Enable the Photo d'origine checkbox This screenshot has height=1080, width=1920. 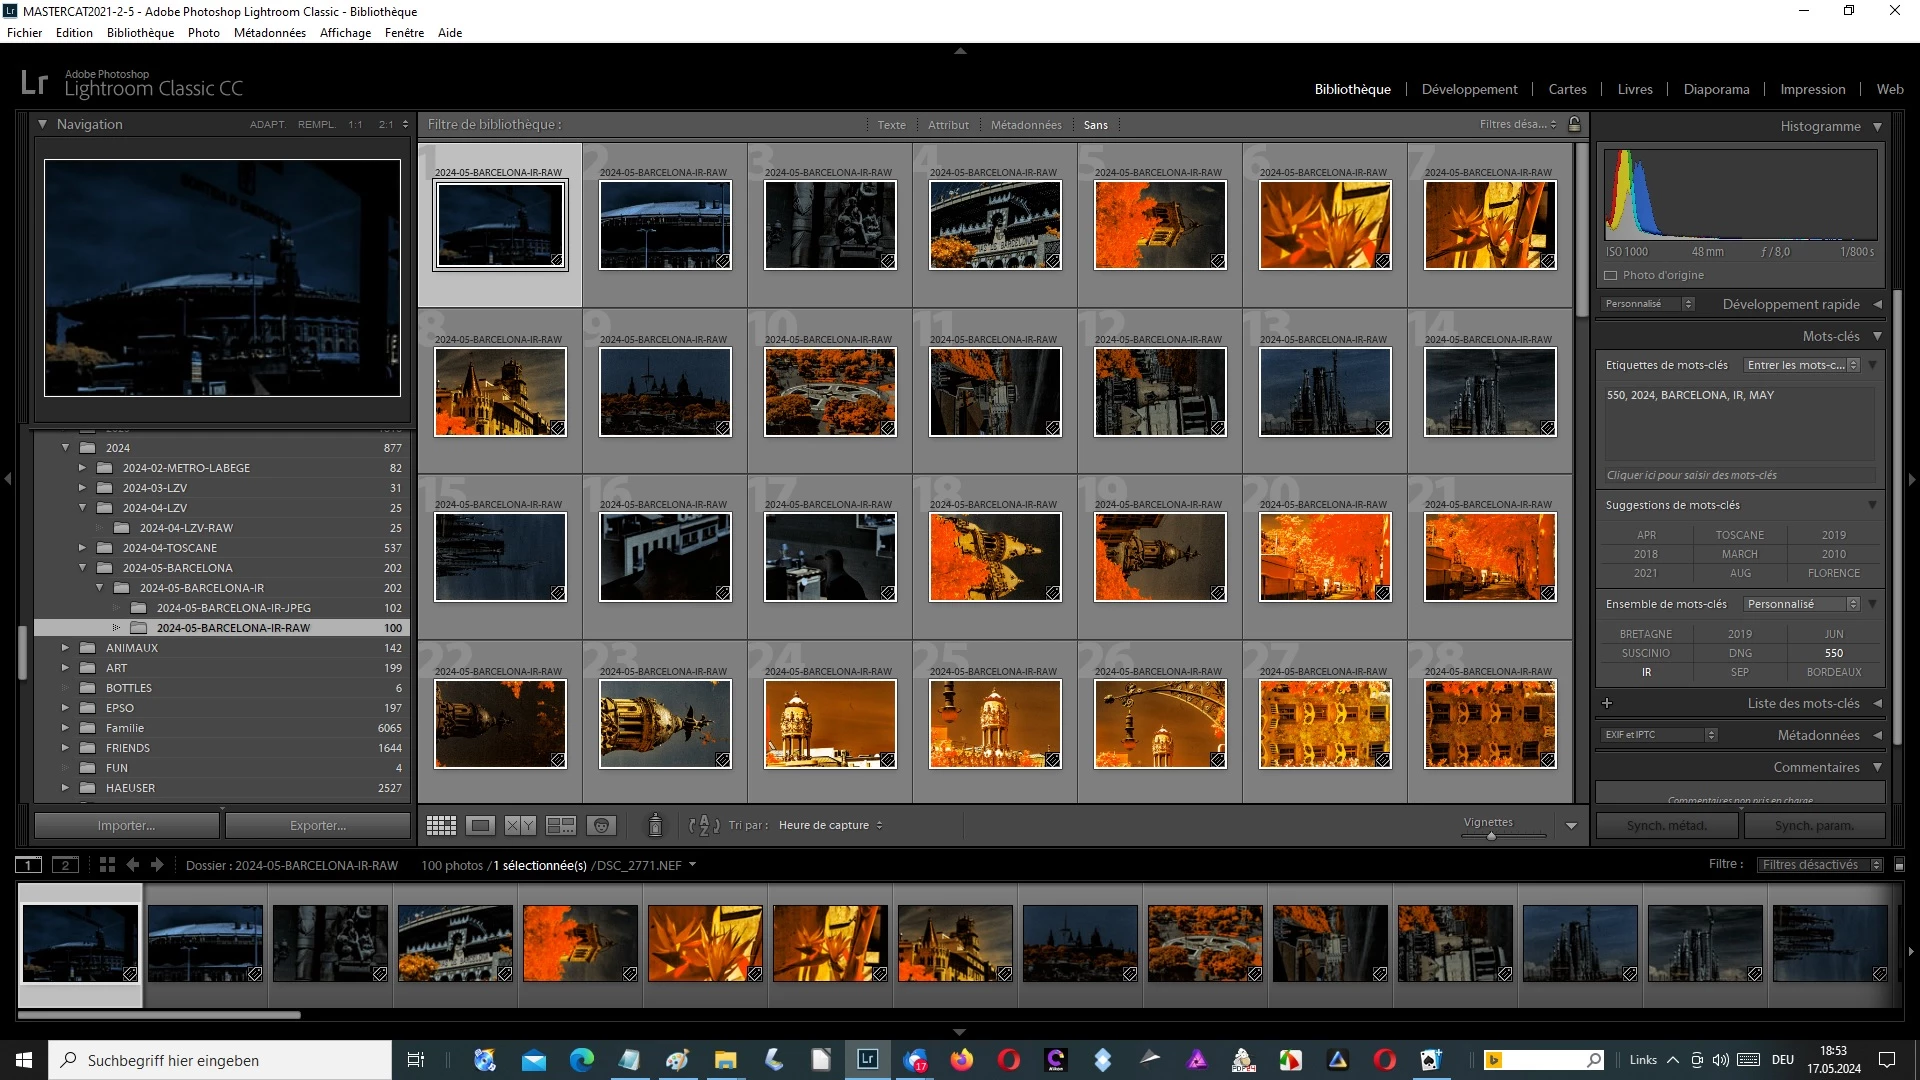pyautogui.click(x=1610, y=275)
